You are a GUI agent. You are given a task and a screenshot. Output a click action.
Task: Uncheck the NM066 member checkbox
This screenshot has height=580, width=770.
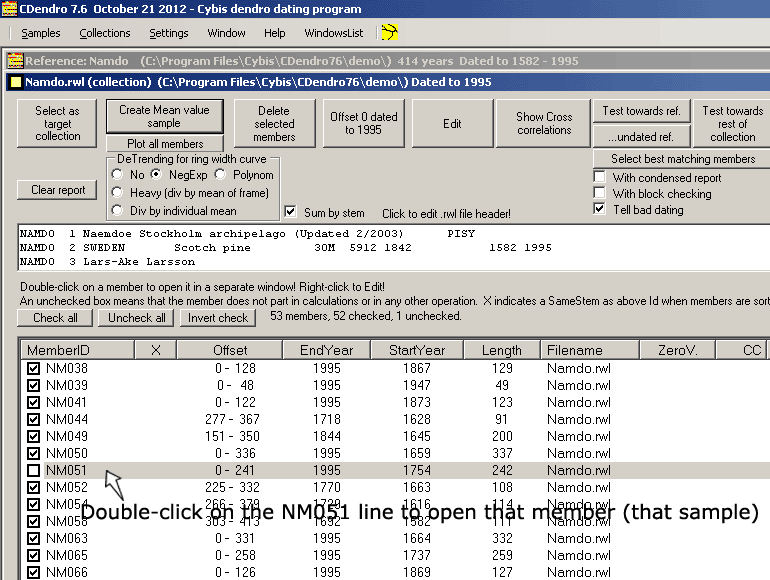coord(33,572)
